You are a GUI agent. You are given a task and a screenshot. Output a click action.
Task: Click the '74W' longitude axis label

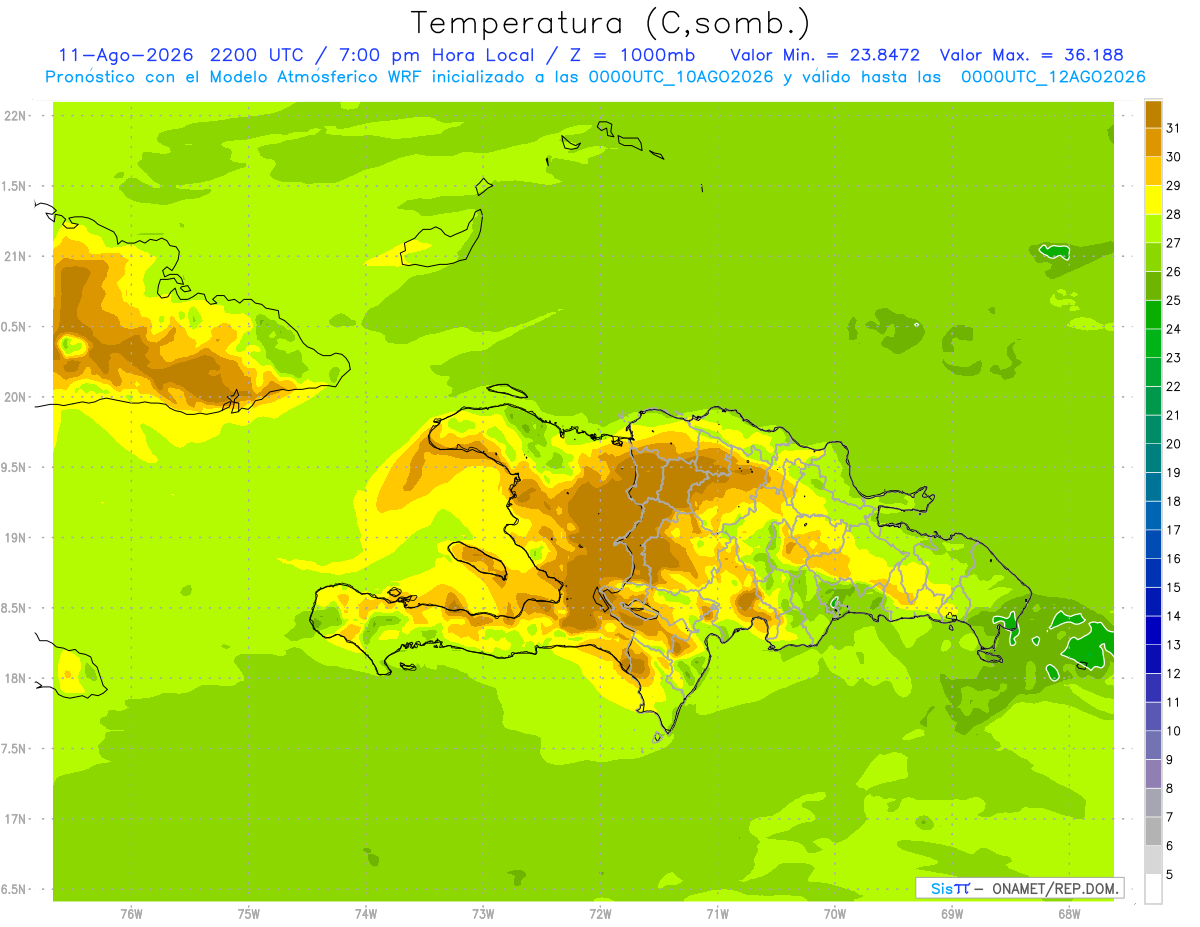[366, 913]
